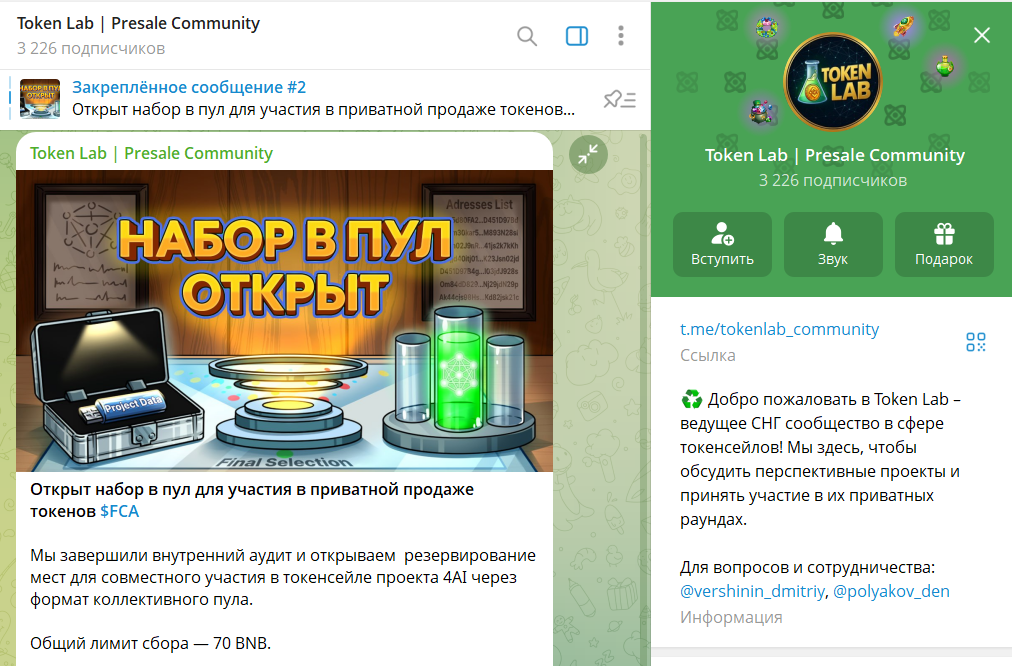Show the channel QR code icon
The width and height of the screenshot is (1012, 666).
tap(976, 342)
